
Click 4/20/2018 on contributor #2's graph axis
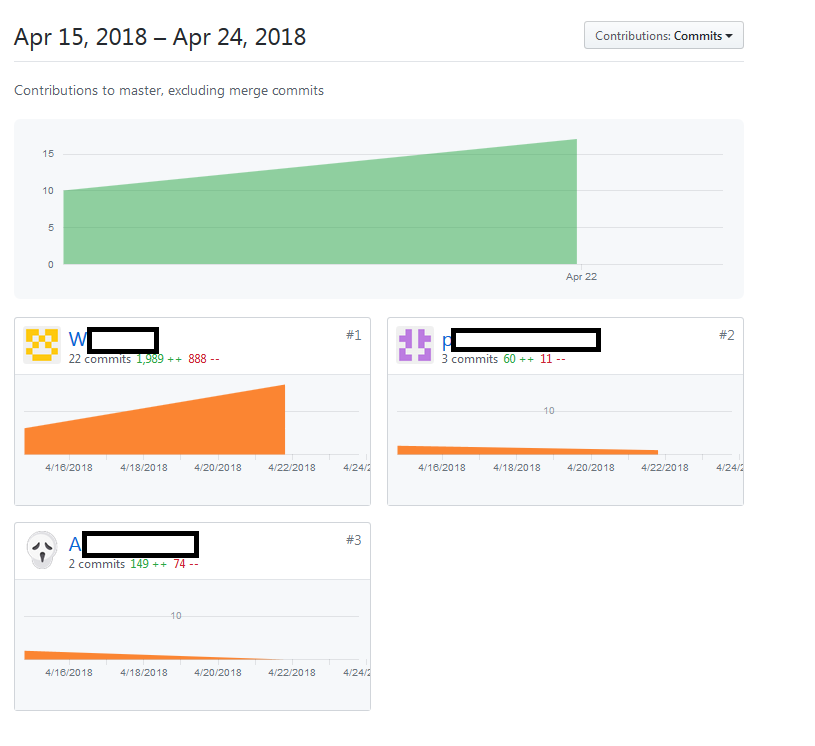591,467
